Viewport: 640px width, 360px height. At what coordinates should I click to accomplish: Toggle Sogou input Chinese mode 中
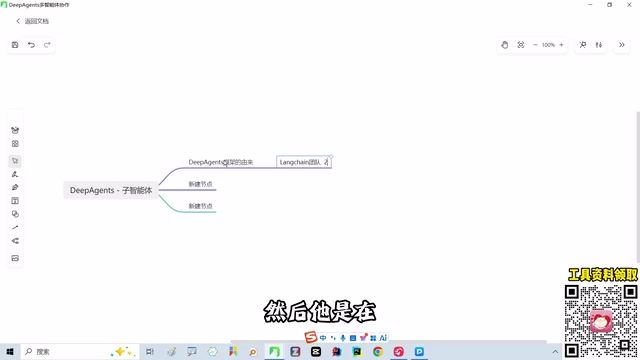(323, 338)
